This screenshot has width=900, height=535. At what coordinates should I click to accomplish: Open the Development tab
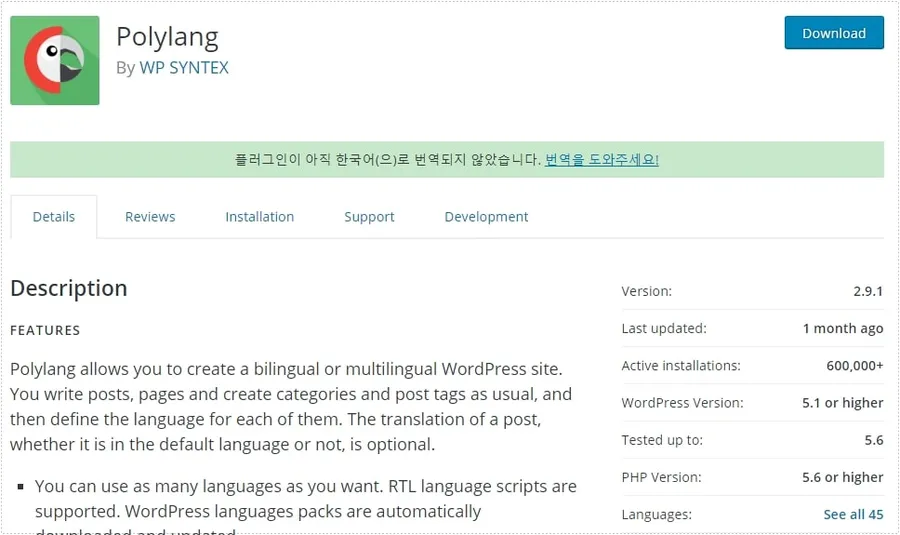[486, 217]
